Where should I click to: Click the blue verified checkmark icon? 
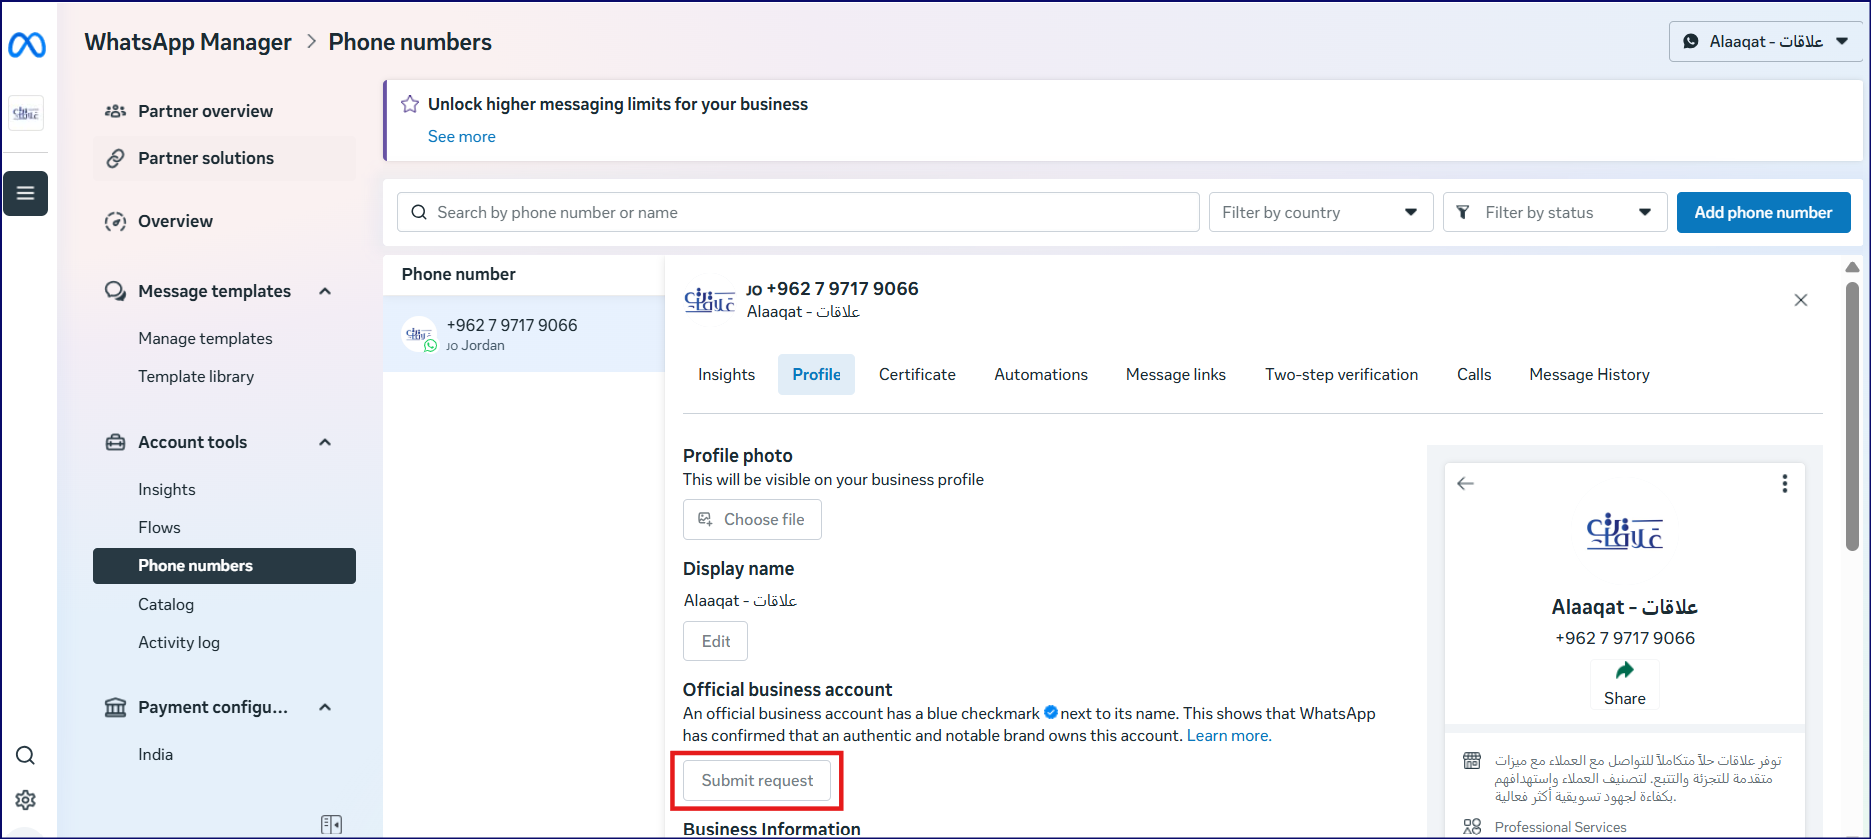[1051, 713]
